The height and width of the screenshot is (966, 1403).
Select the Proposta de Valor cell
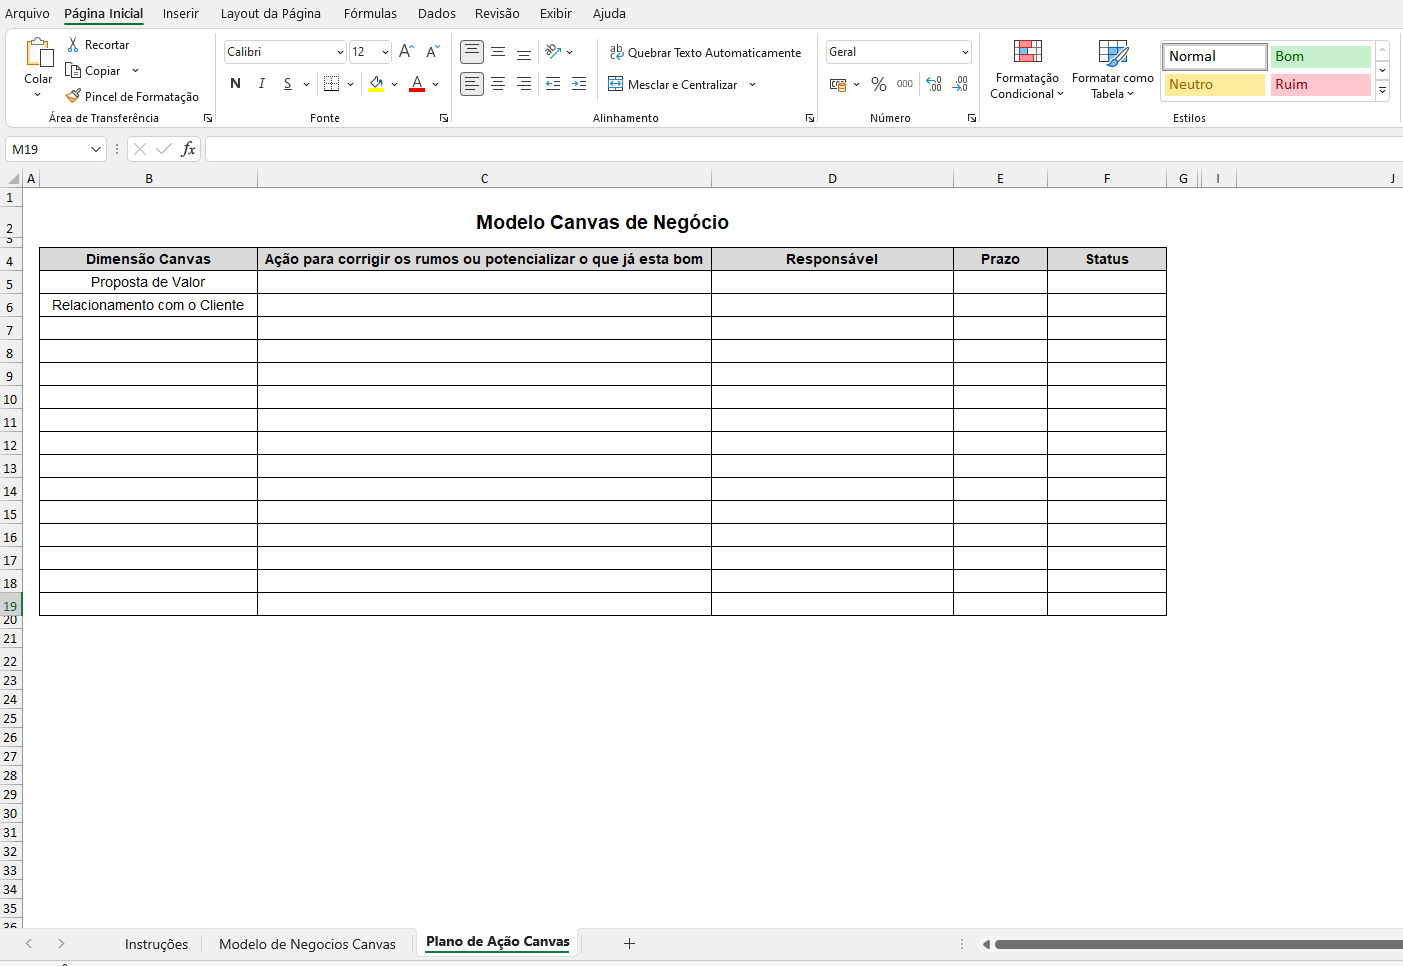[148, 282]
